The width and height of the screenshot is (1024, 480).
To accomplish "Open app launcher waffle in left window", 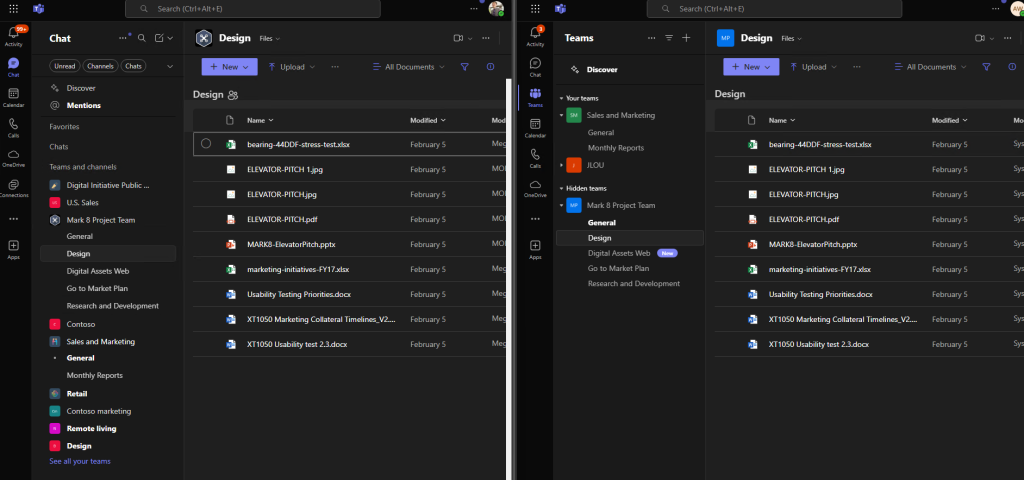I will [x=13, y=9].
